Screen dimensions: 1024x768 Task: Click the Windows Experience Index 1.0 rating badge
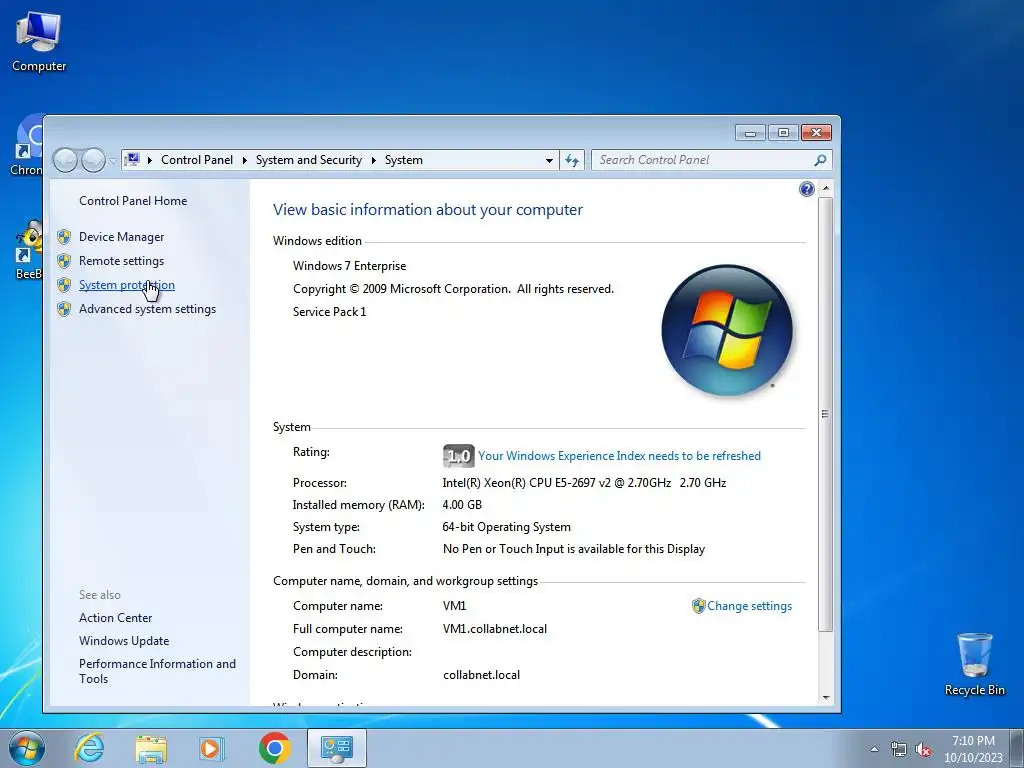458,456
